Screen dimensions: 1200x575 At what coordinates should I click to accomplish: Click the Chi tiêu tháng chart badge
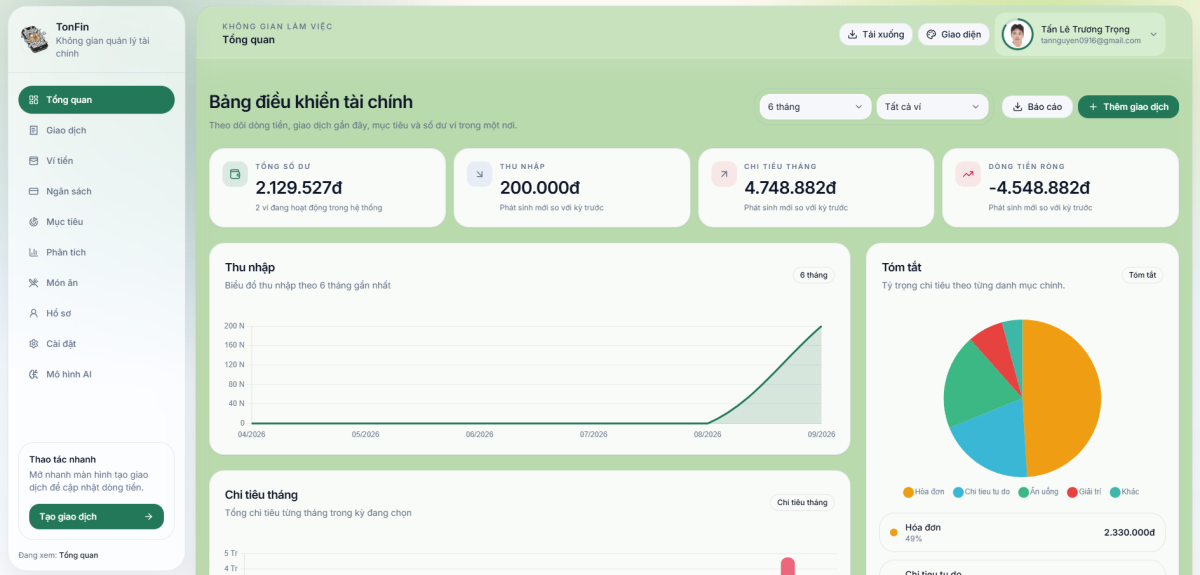pyautogui.click(x=802, y=503)
